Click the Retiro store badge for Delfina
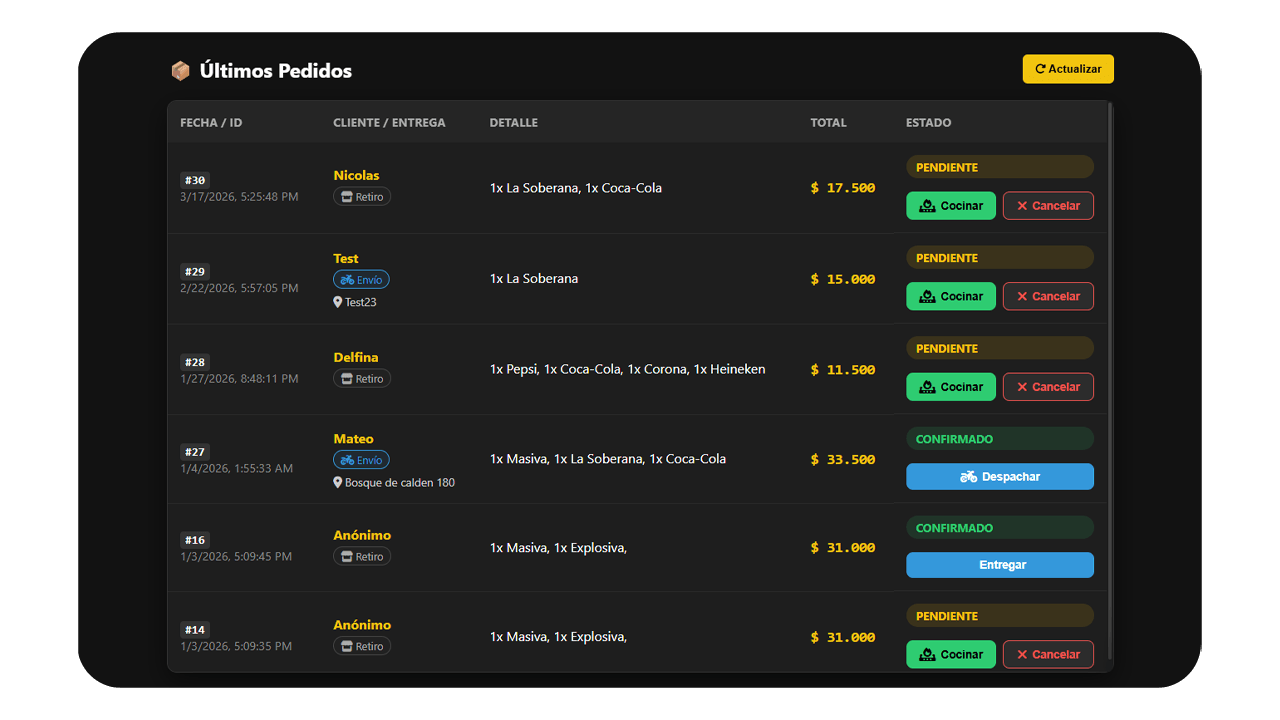1280x720 pixels. pos(362,379)
